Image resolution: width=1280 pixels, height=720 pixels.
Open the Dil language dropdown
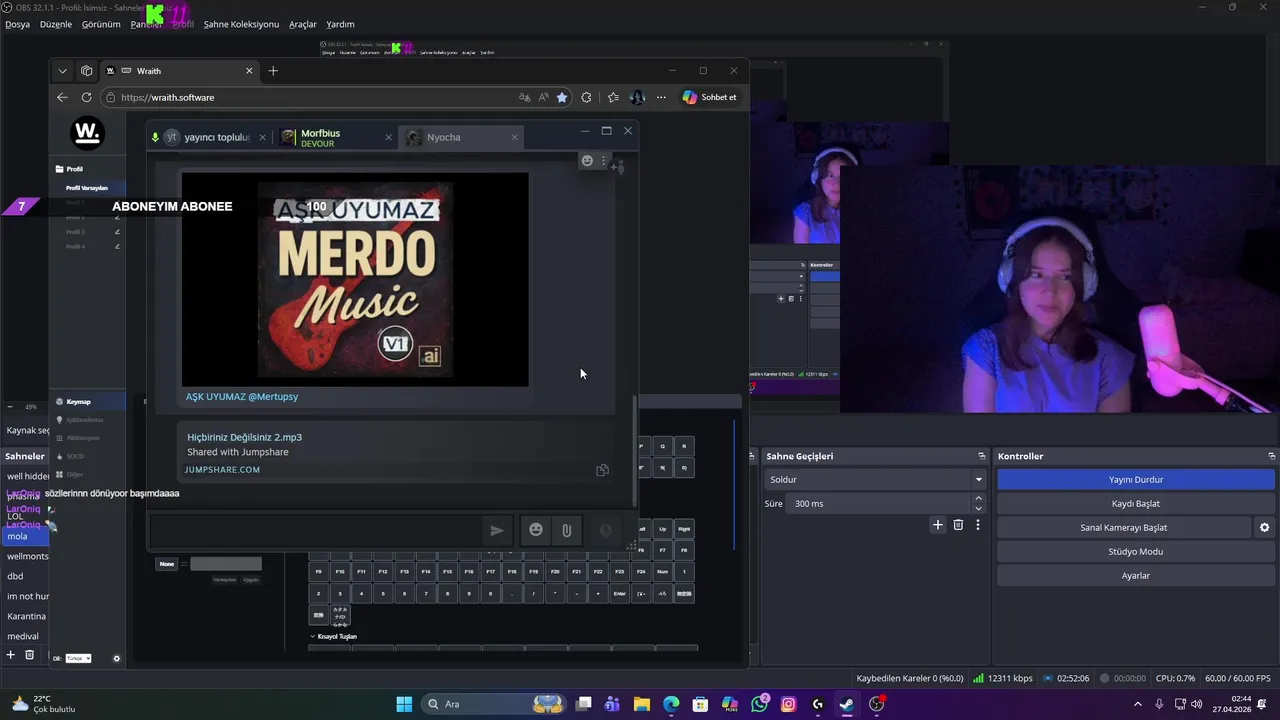[78, 658]
